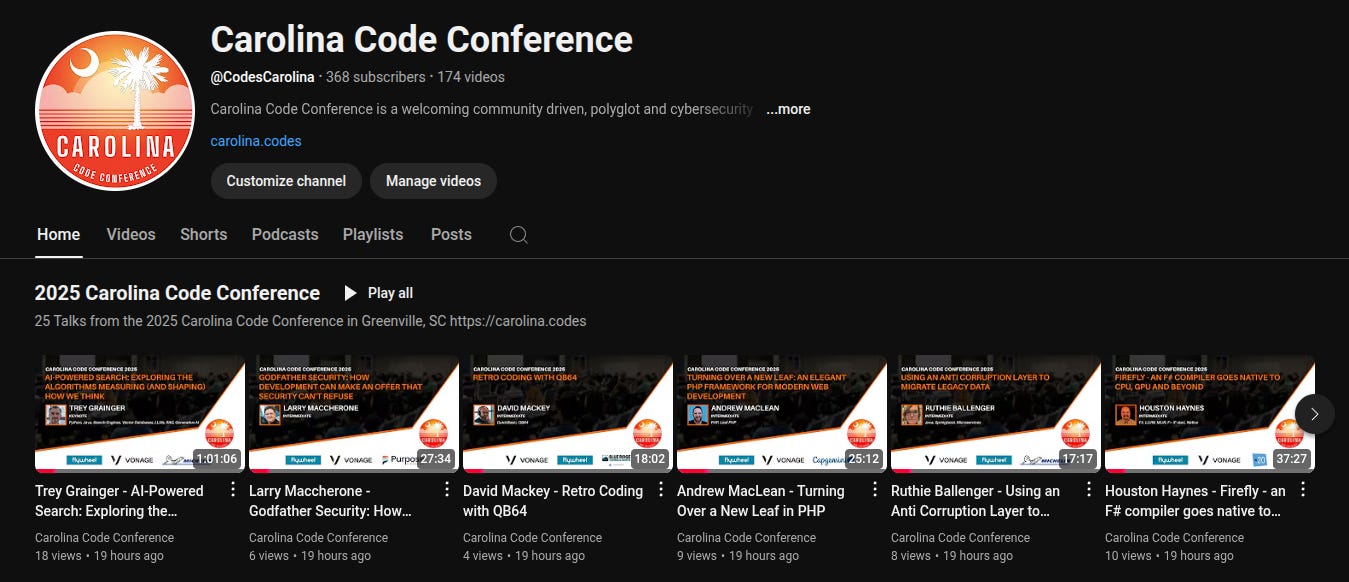Viewport: 1349px width, 582px height.
Task: Click the Carolina Code Conference channel avatar
Action: pyautogui.click(x=114, y=110)
